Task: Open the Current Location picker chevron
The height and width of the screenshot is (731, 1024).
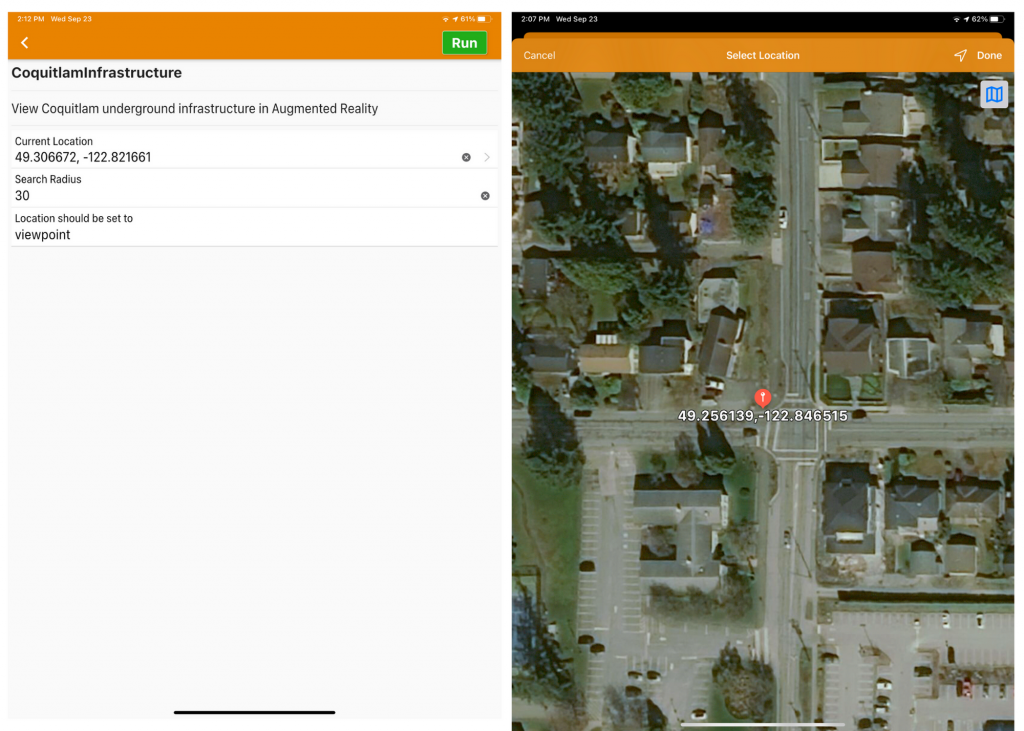Action: tap(487, 157)
